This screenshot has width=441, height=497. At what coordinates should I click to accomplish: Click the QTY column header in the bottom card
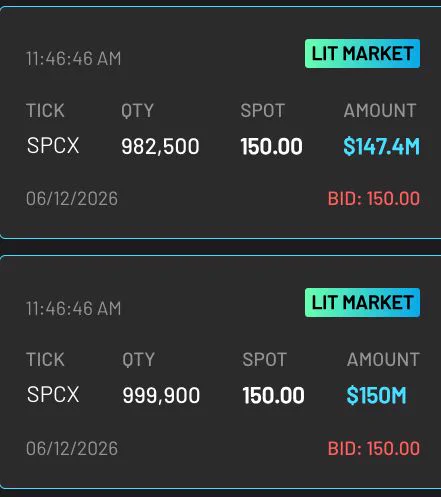tap(138, 360)
